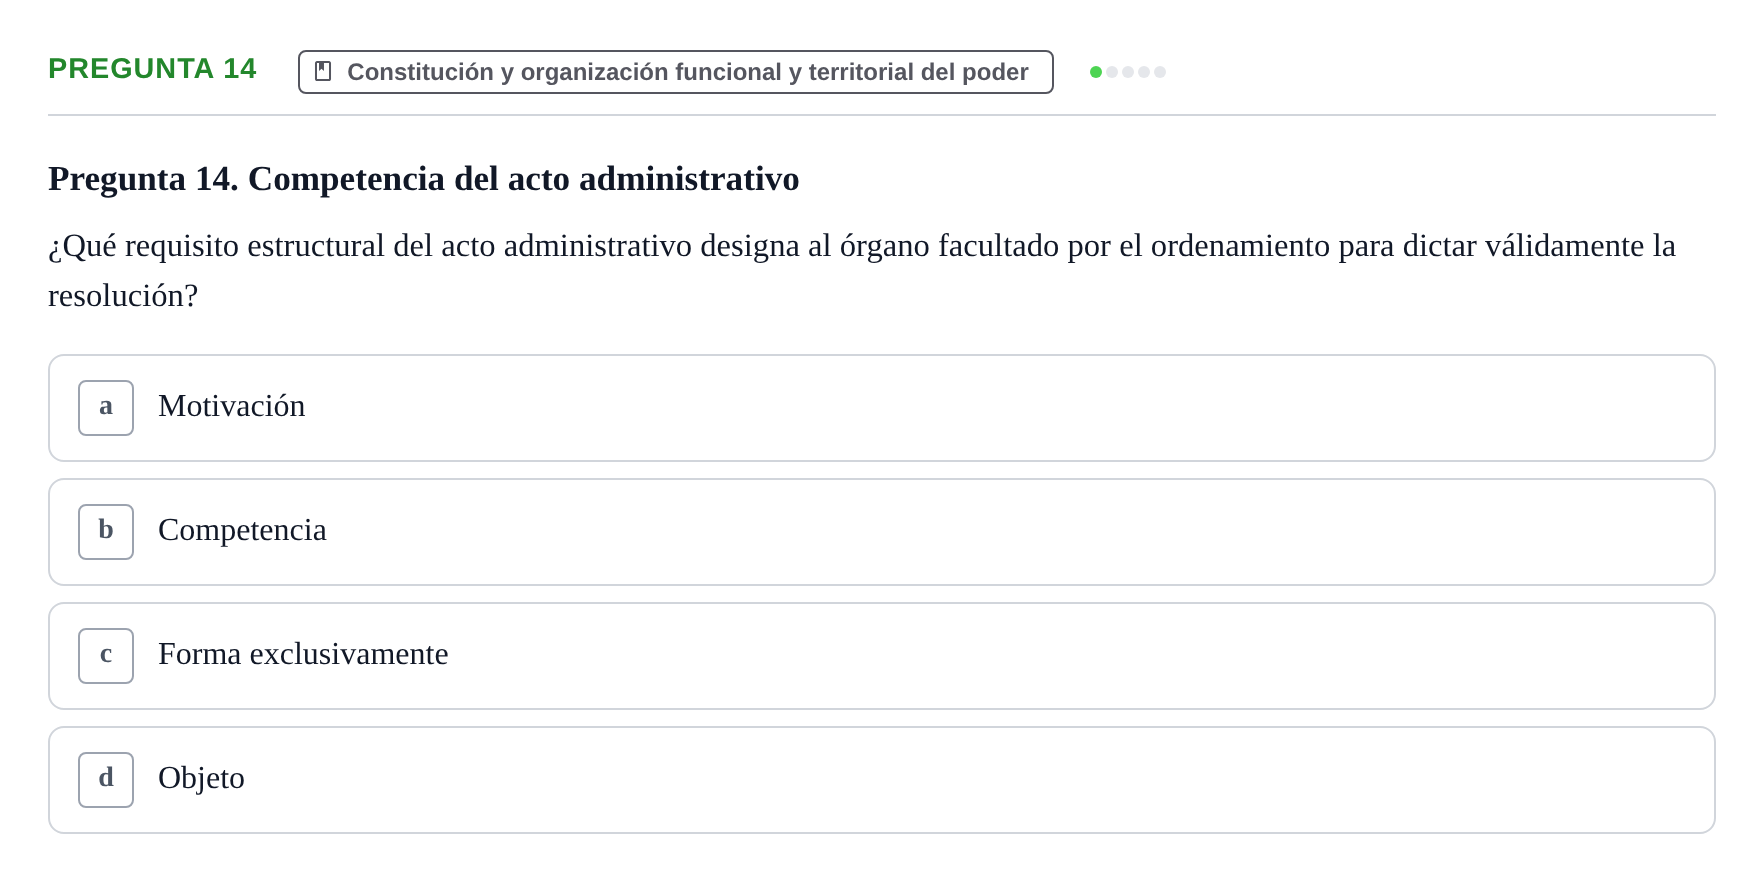This screenshot has height=882, width=1764.
Task: Choose answer option Competencia
Action: (882, 532)
